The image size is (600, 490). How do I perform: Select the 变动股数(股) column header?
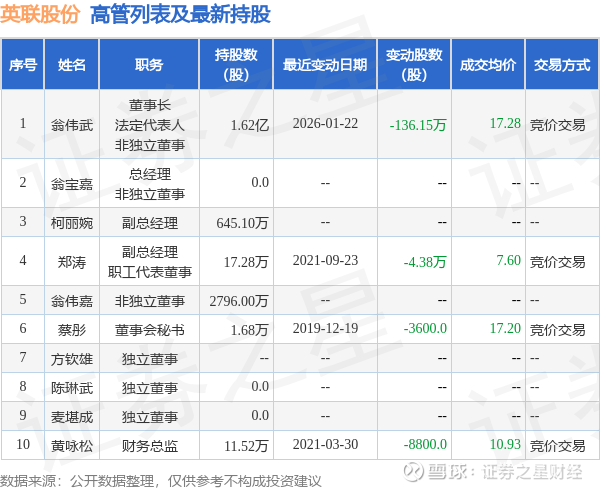[414, 65]
